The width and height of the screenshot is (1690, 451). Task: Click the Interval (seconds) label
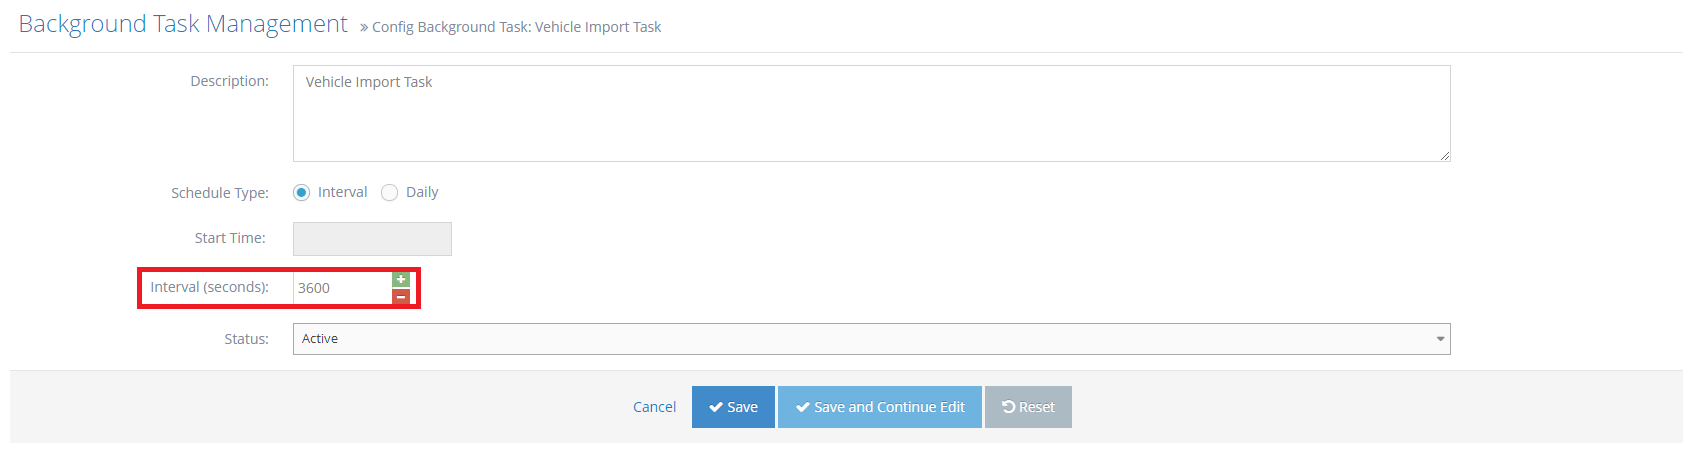click(209, 287)
